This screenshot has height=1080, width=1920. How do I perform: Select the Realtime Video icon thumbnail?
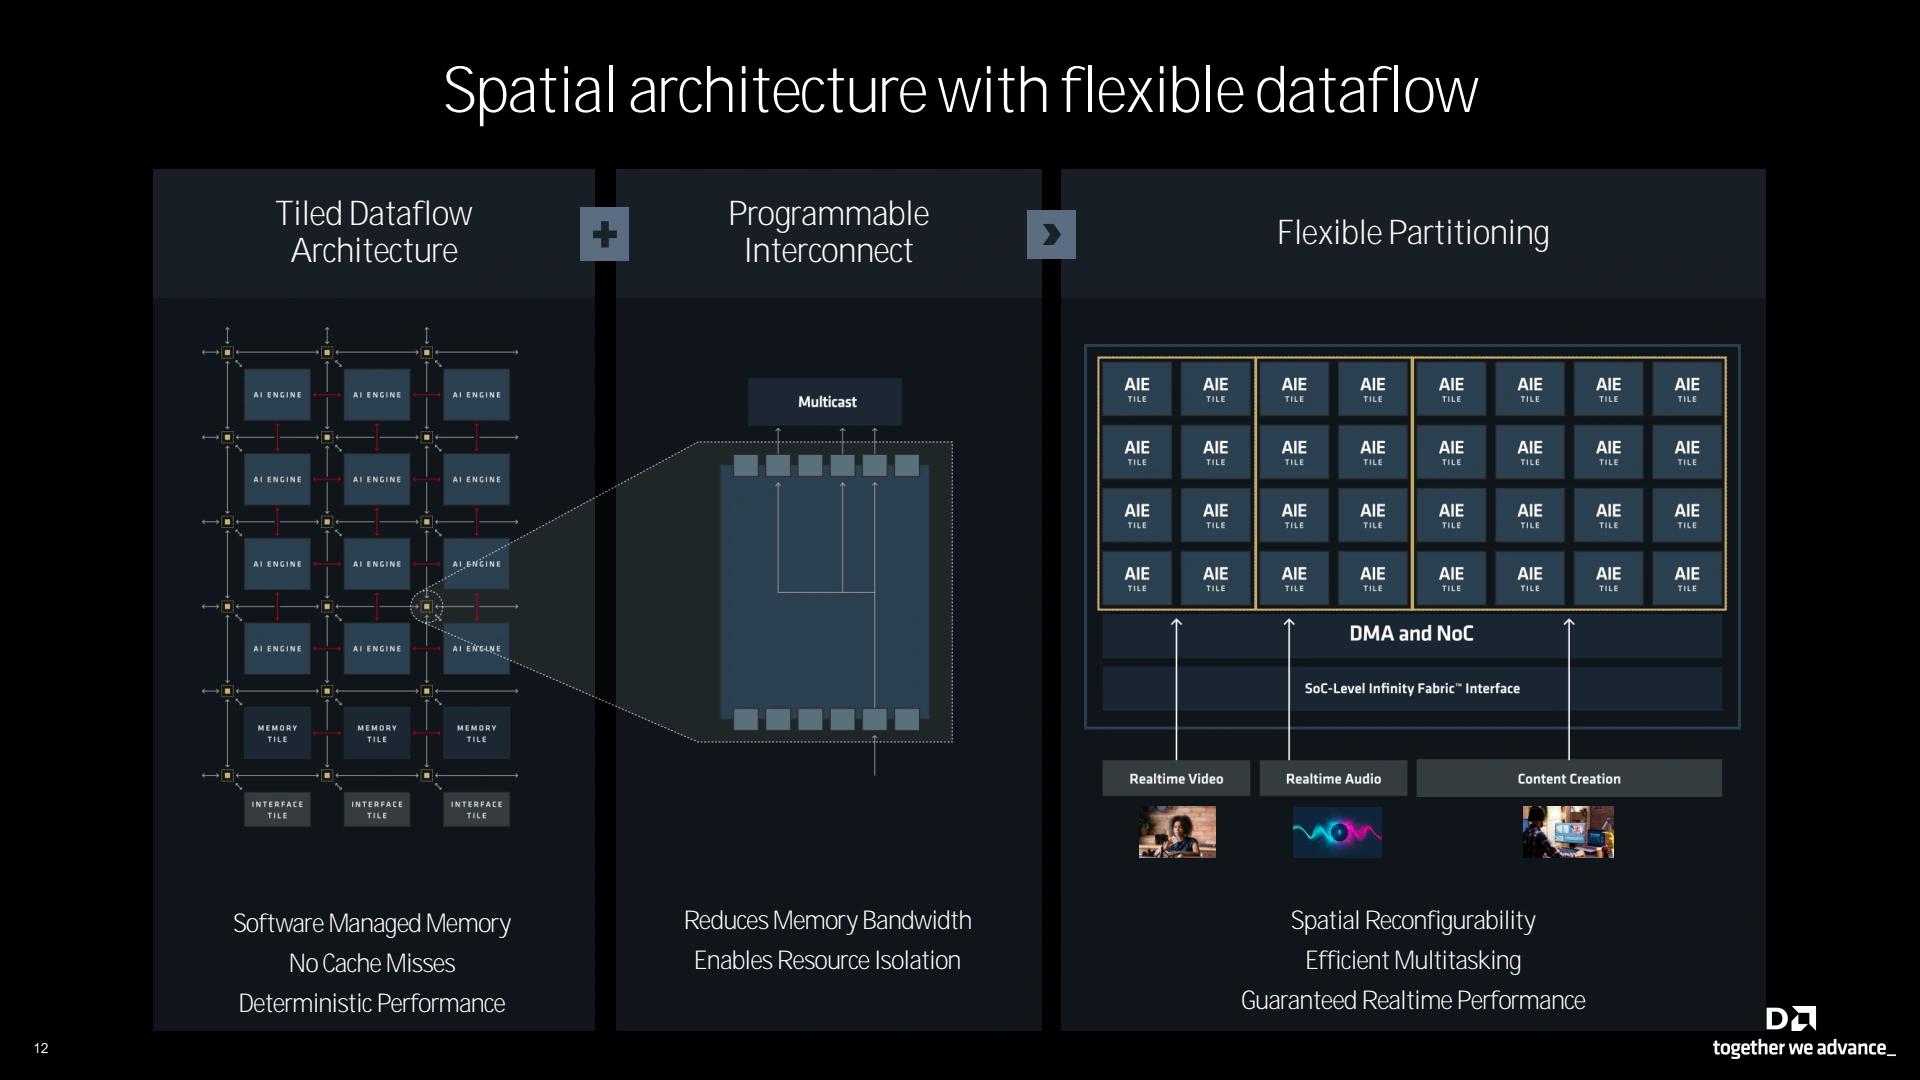tap(1176, 832)
